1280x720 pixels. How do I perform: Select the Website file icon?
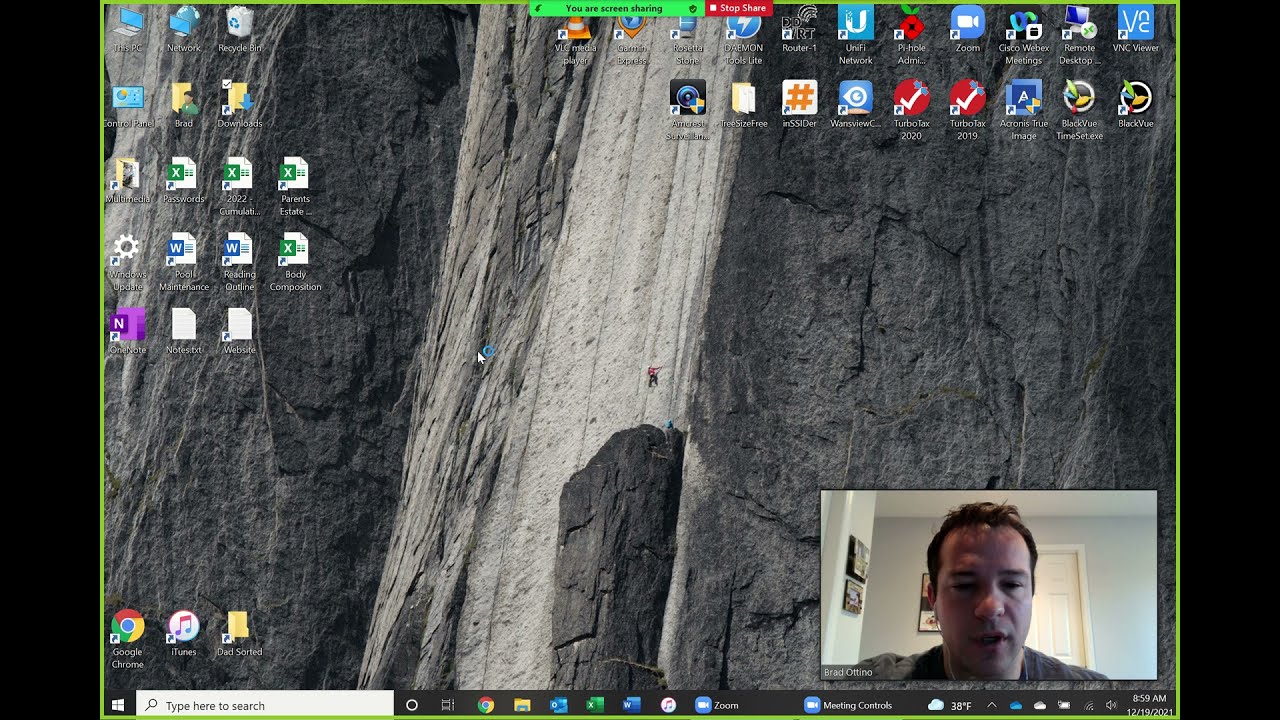click(239, 332)
